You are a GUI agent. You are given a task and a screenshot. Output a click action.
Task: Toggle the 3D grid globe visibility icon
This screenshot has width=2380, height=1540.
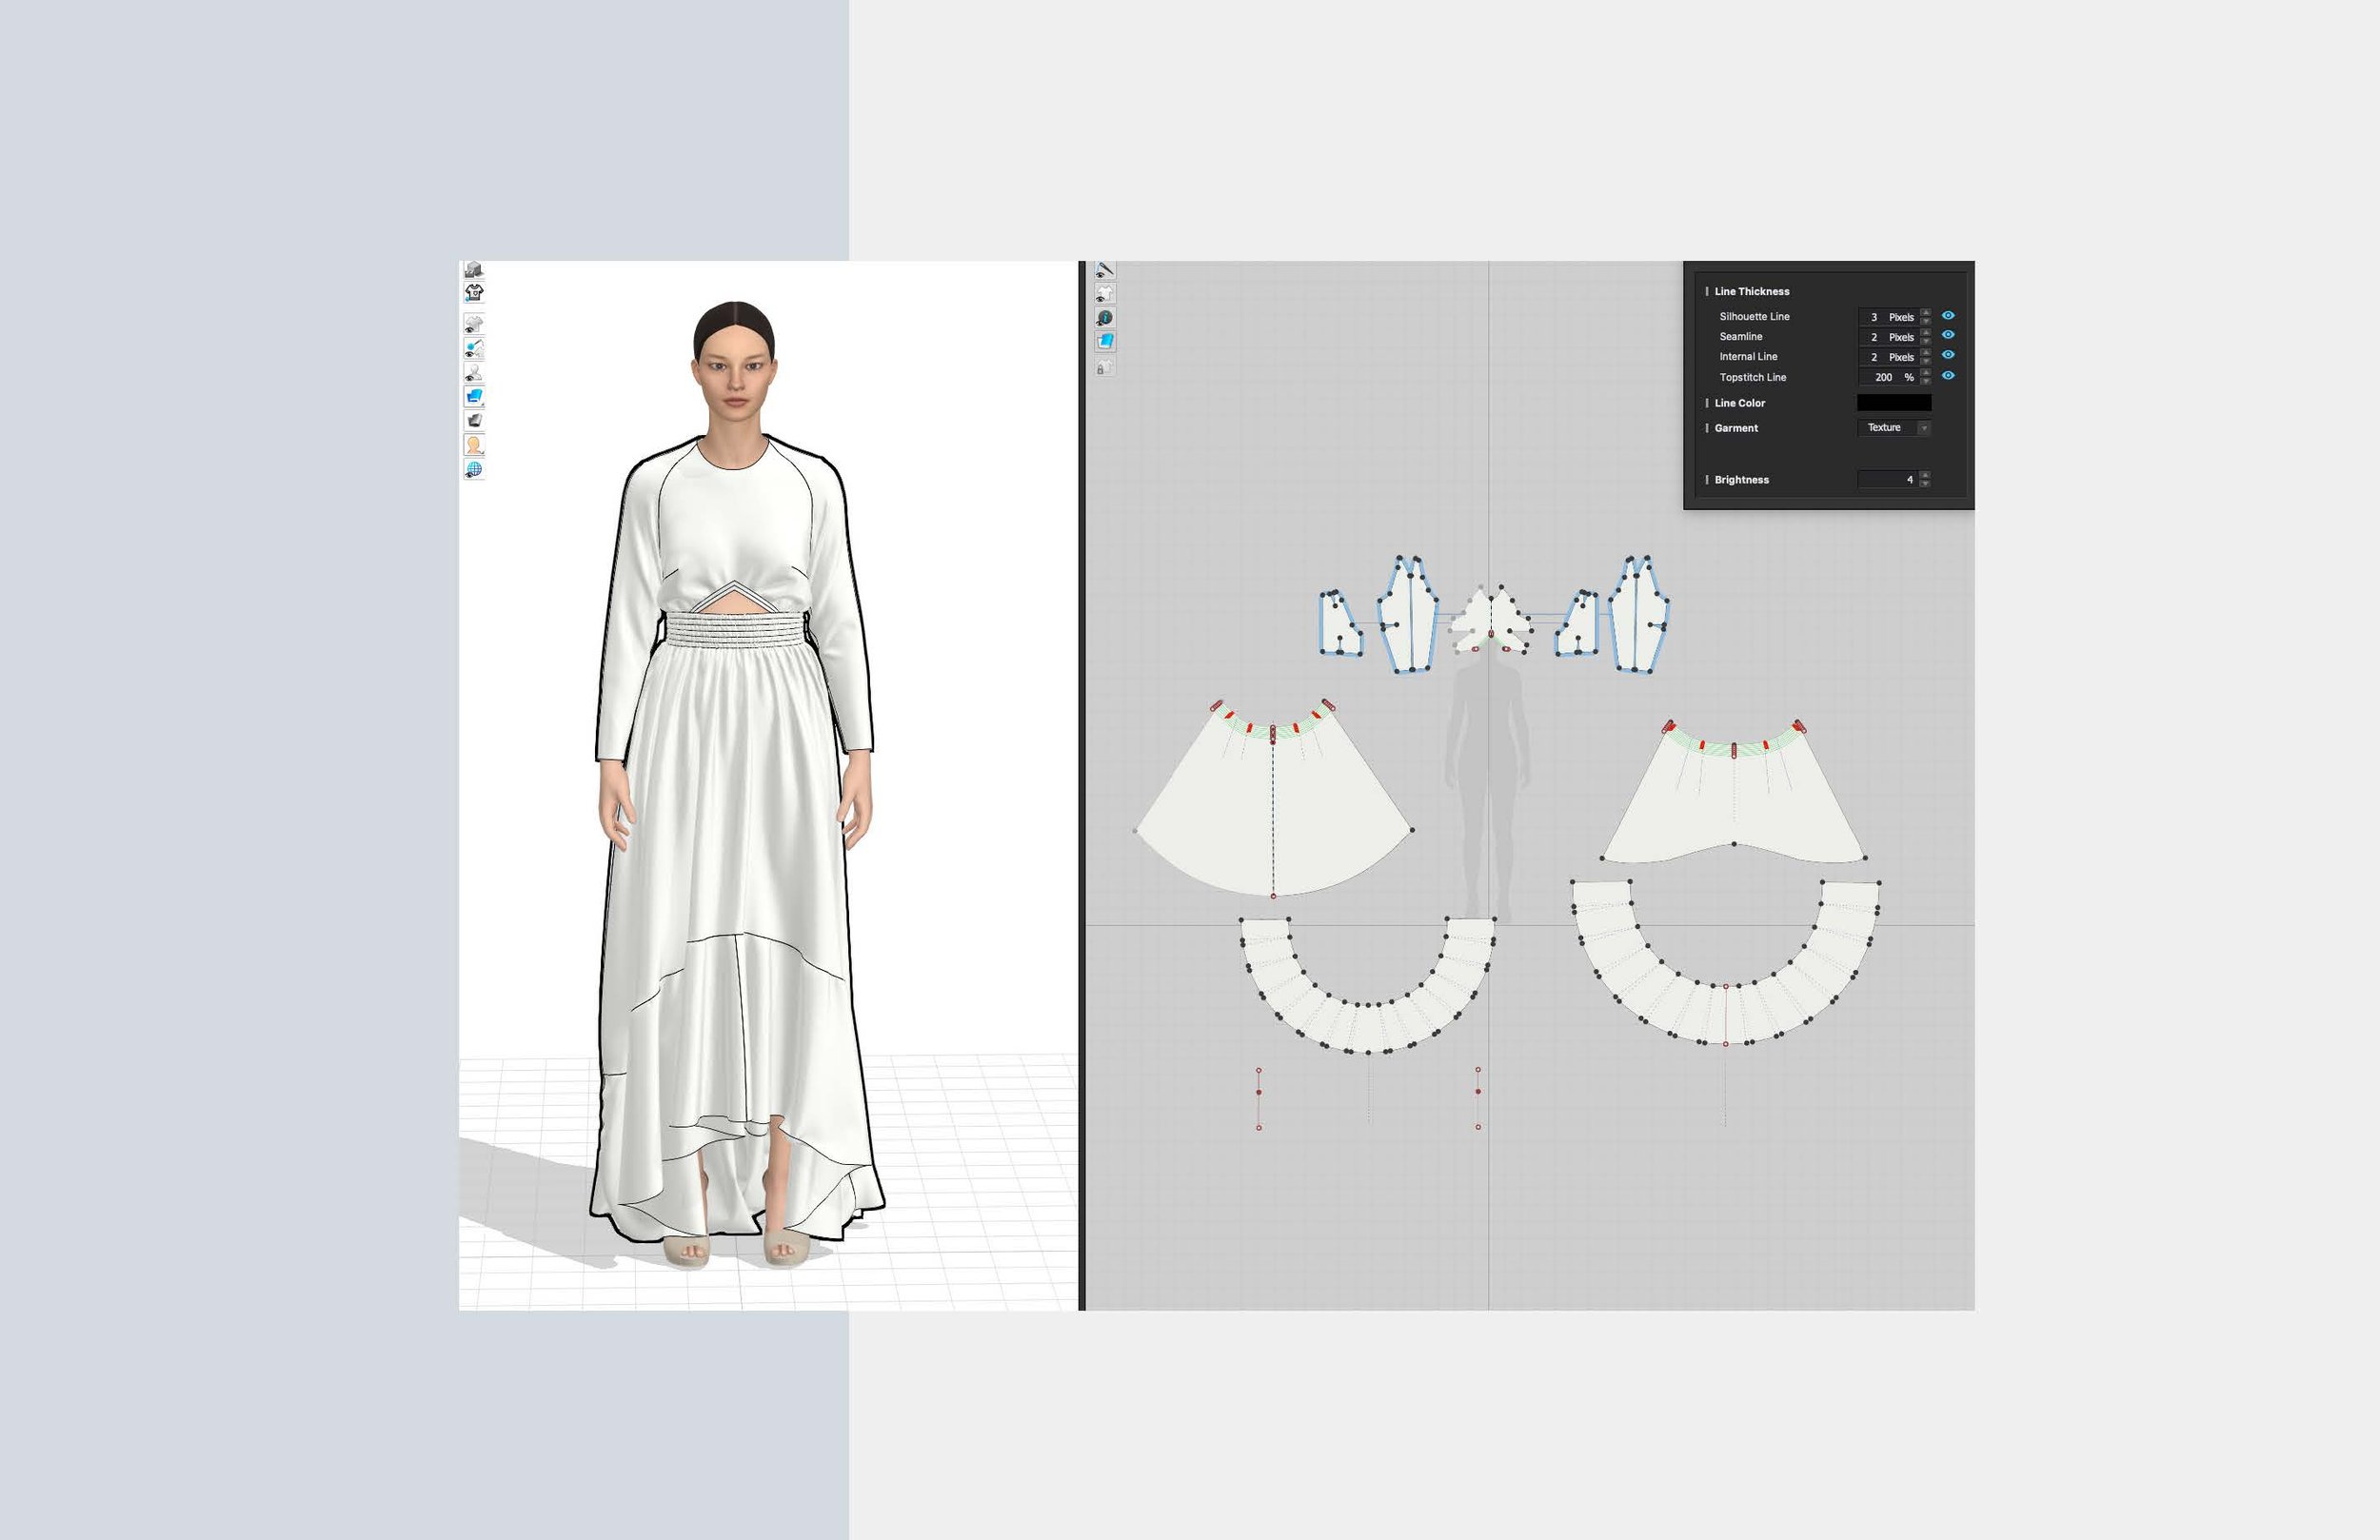tap(474, 469)
